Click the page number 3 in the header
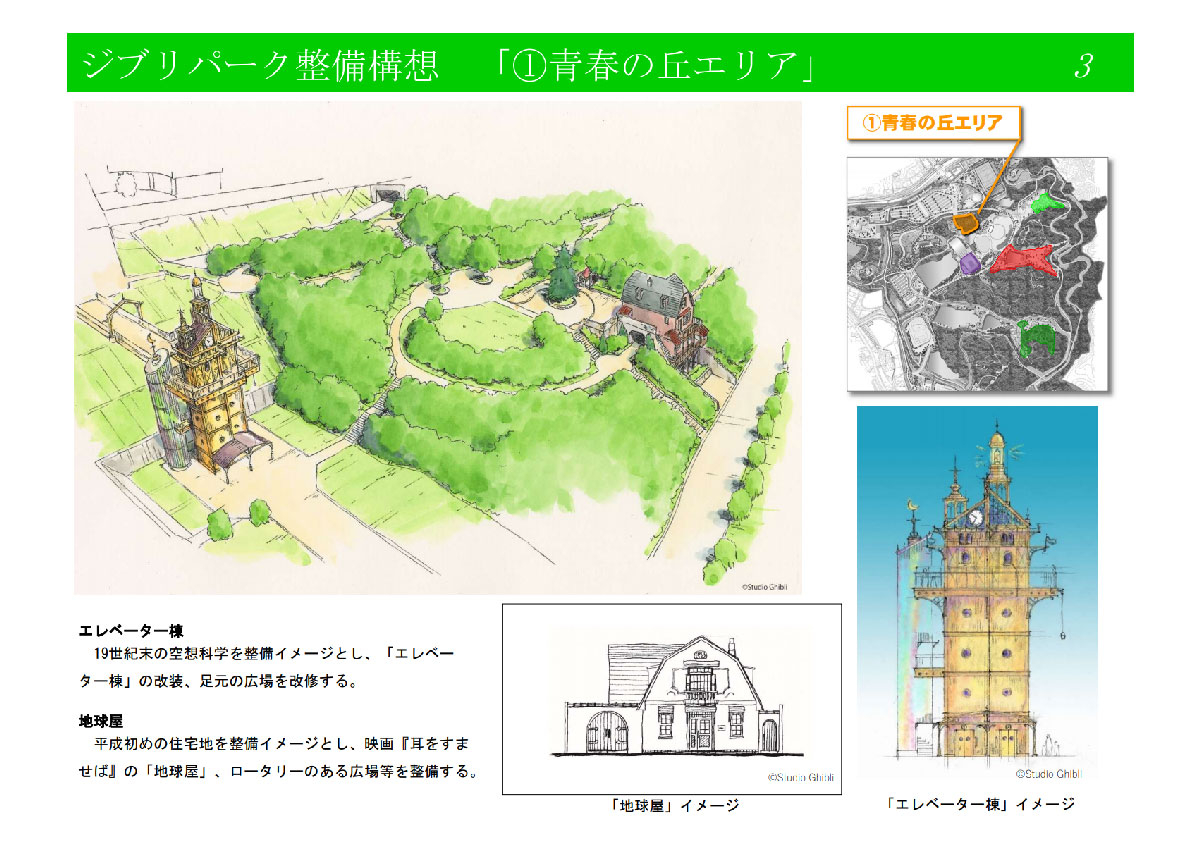 pos(1083,66)
